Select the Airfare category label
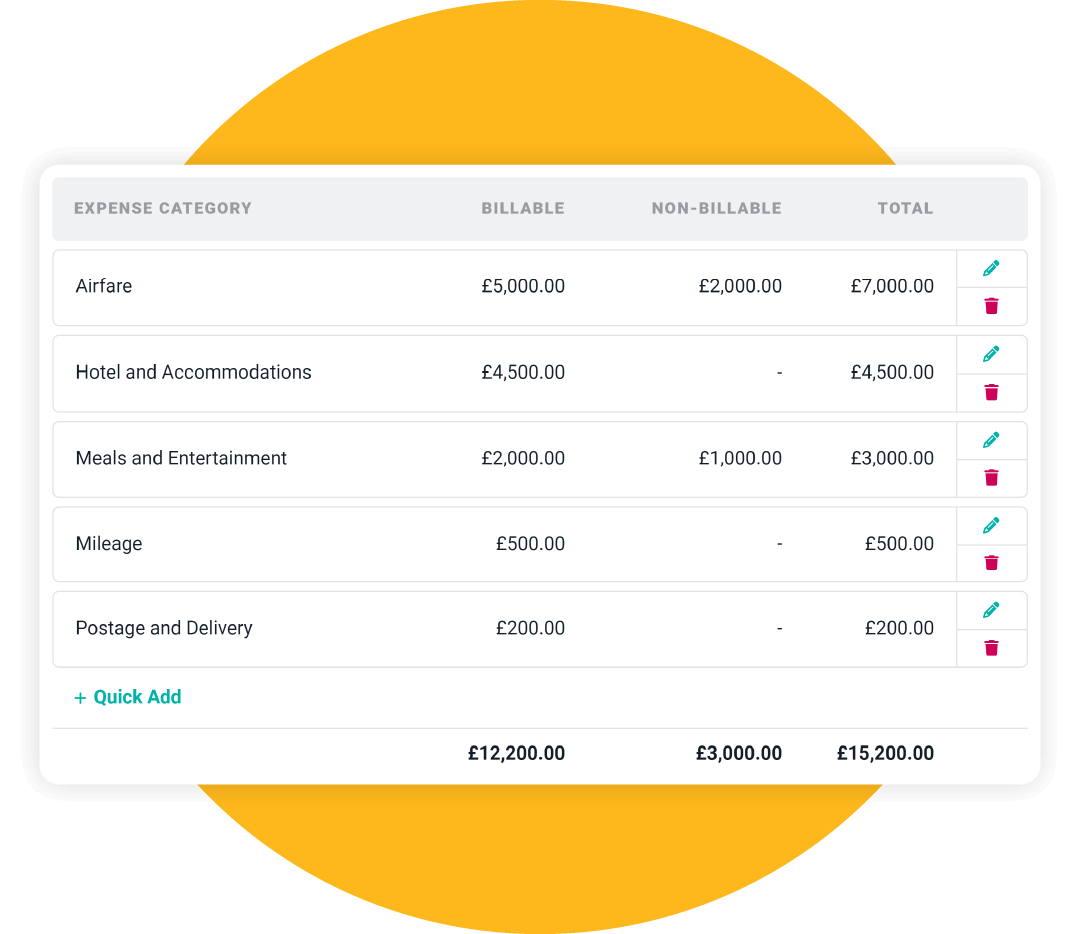 click(x=104, y=286)
